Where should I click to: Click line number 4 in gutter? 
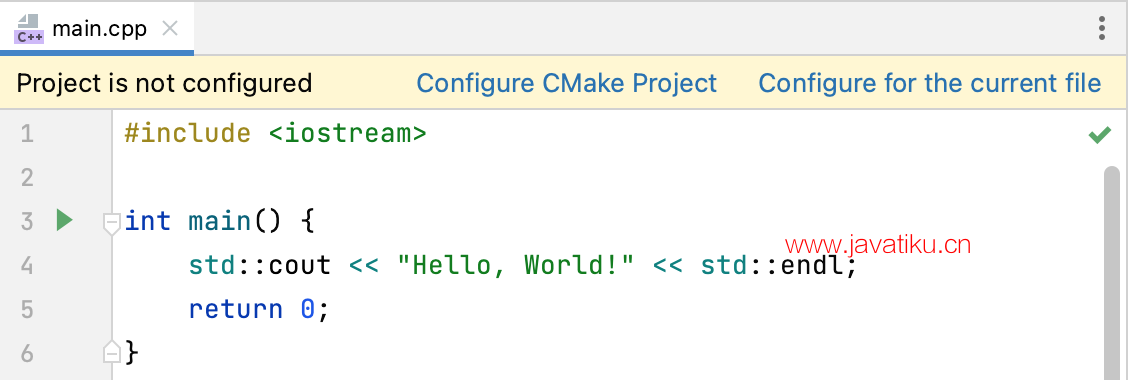pos(27,266)
